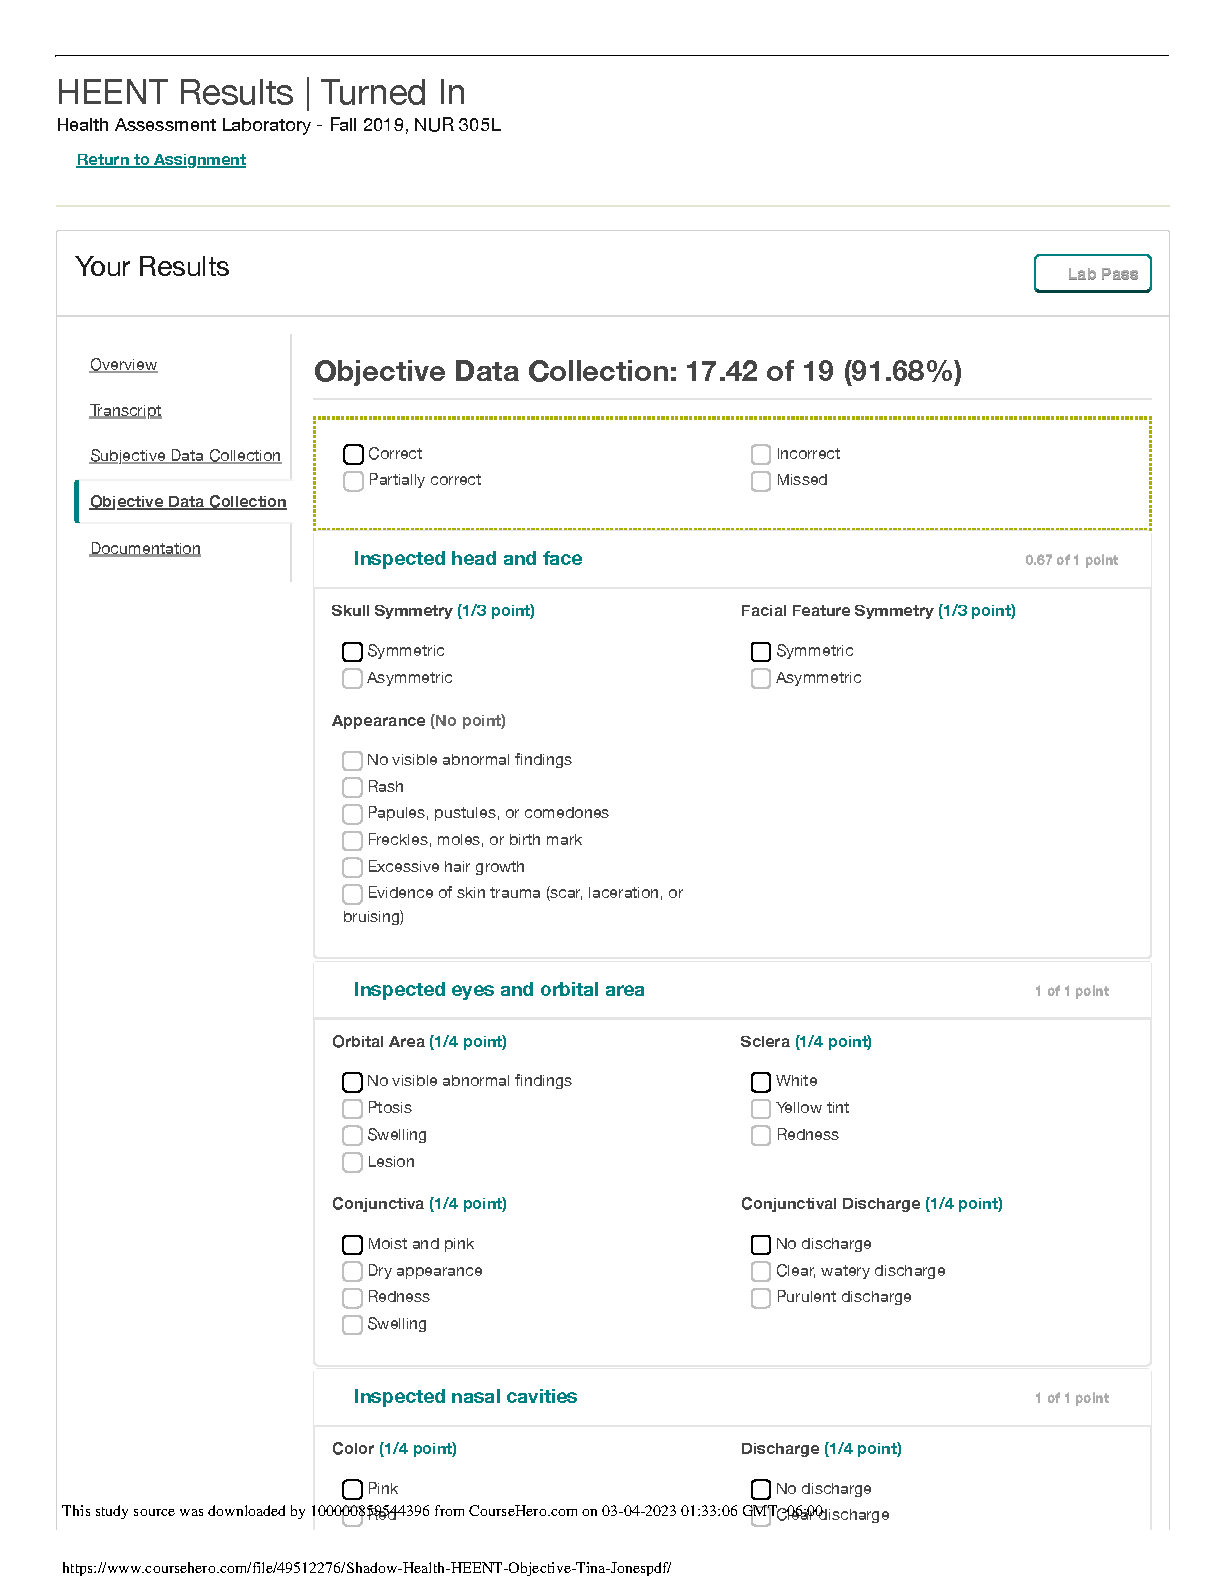Screen dimensions: 1224x1584
Task: Toggle the Partially correct legend checkbox
Action: 353,481
